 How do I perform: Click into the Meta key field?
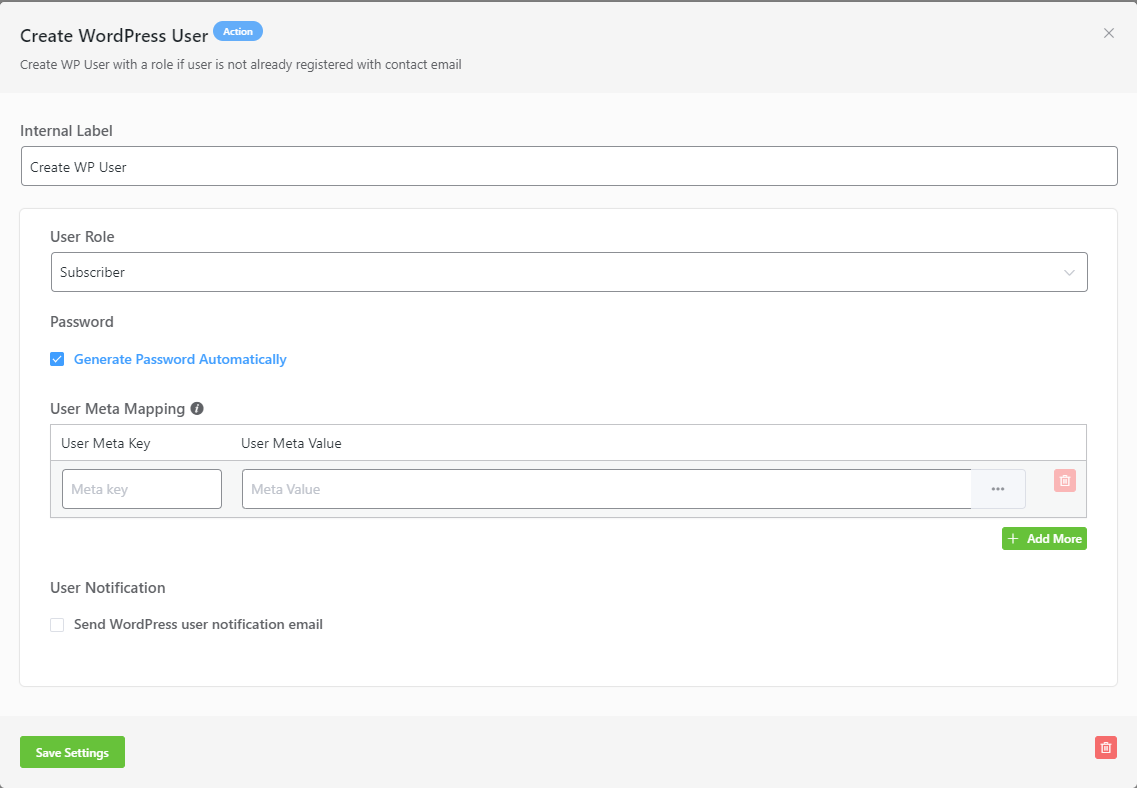[x=142, y=489]
